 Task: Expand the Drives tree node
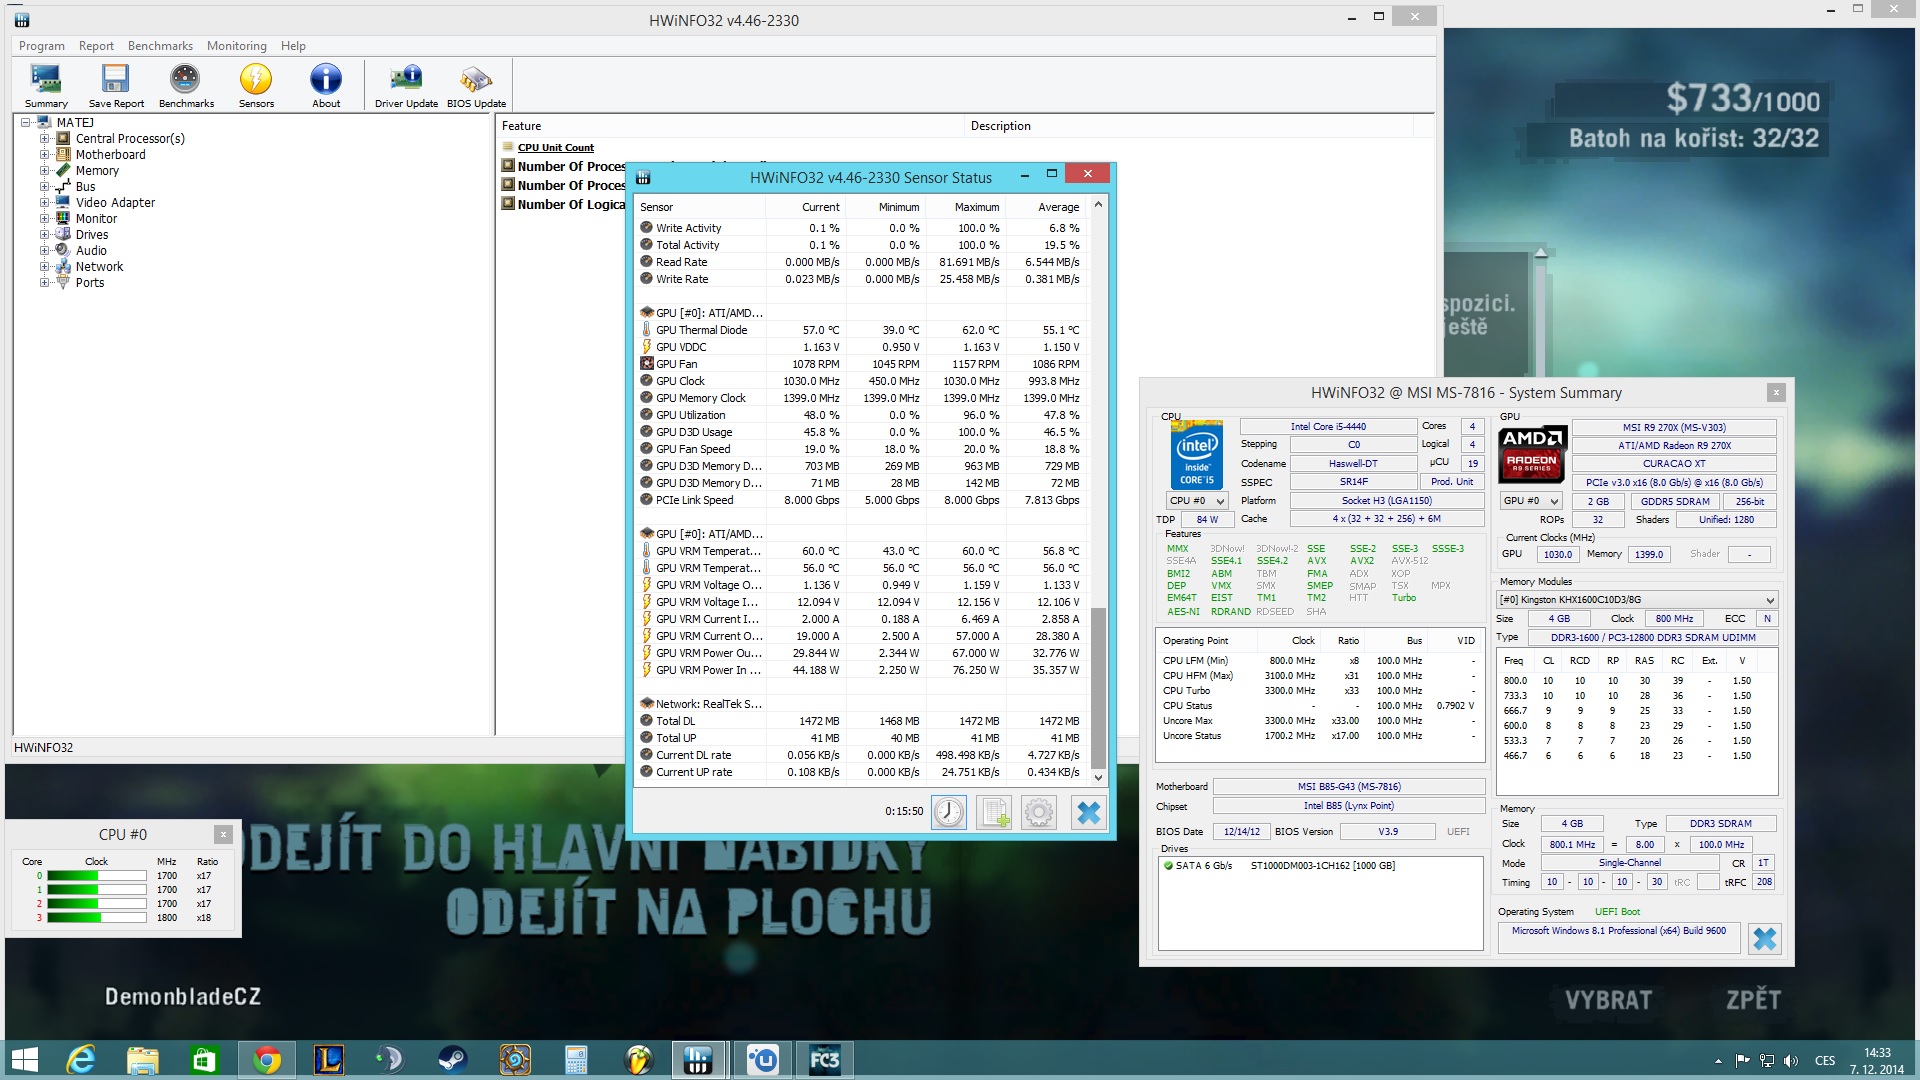click(44, 235)
